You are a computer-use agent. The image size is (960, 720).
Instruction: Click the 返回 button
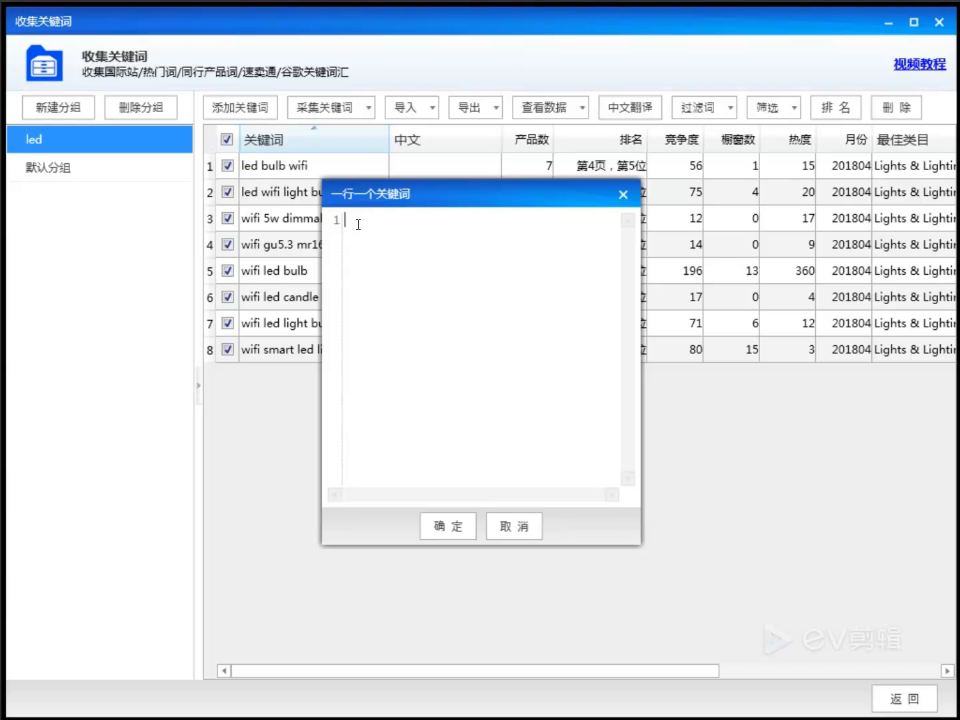[x=904, y=699]
